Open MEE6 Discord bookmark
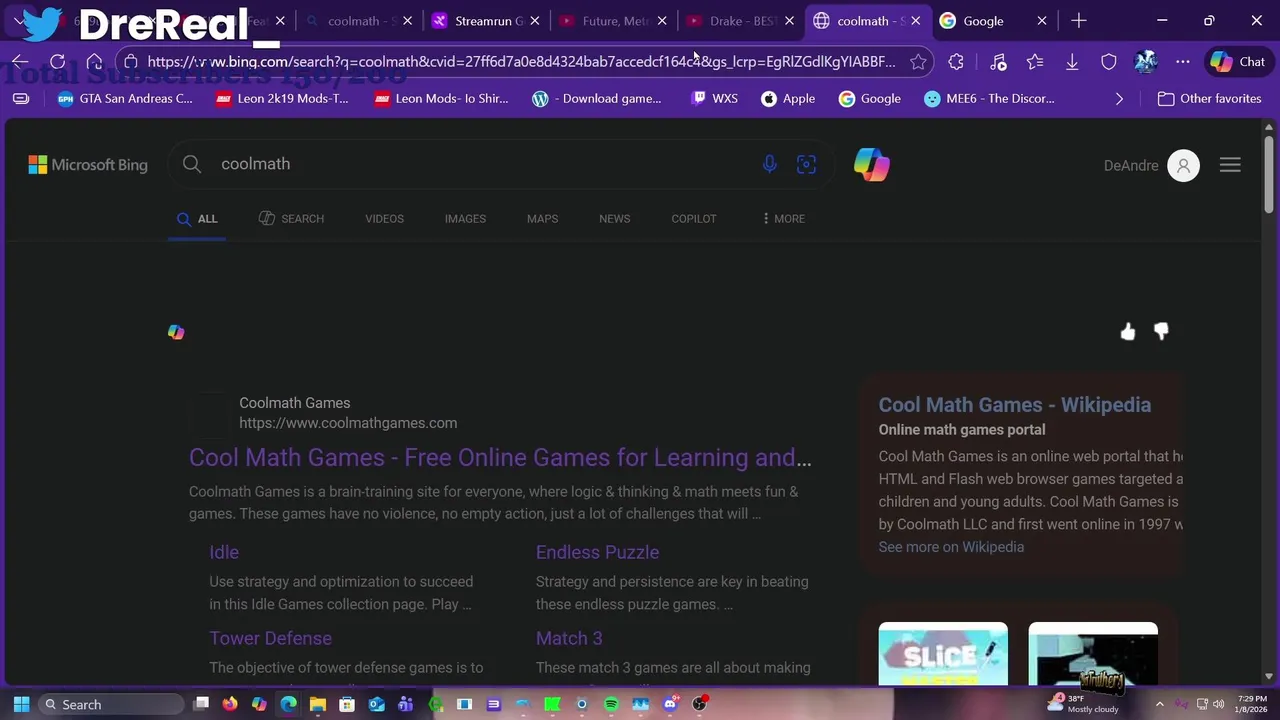Viewport: 1280px width, 720px height. pos(989,98)
